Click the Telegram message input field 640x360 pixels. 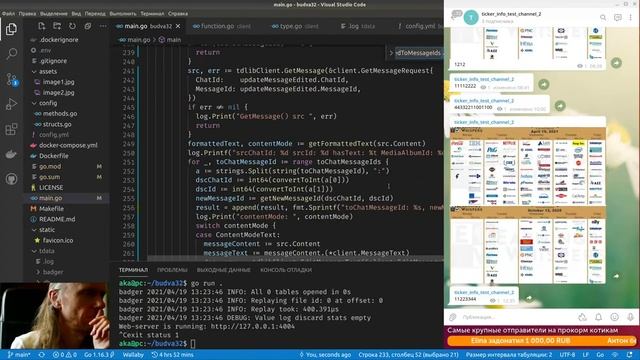coord(516,317)
